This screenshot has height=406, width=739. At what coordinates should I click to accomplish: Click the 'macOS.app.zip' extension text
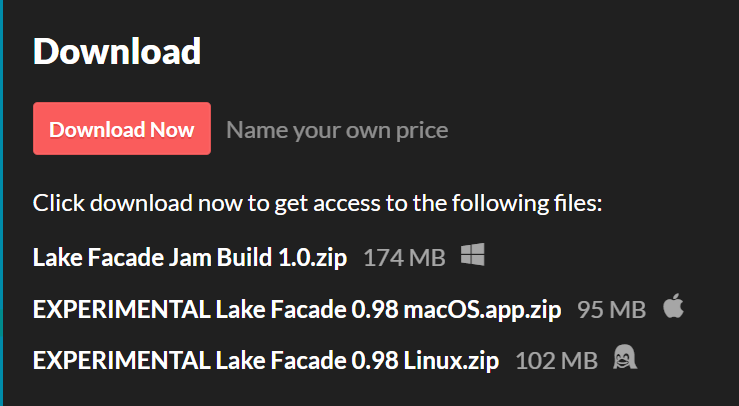482,310
